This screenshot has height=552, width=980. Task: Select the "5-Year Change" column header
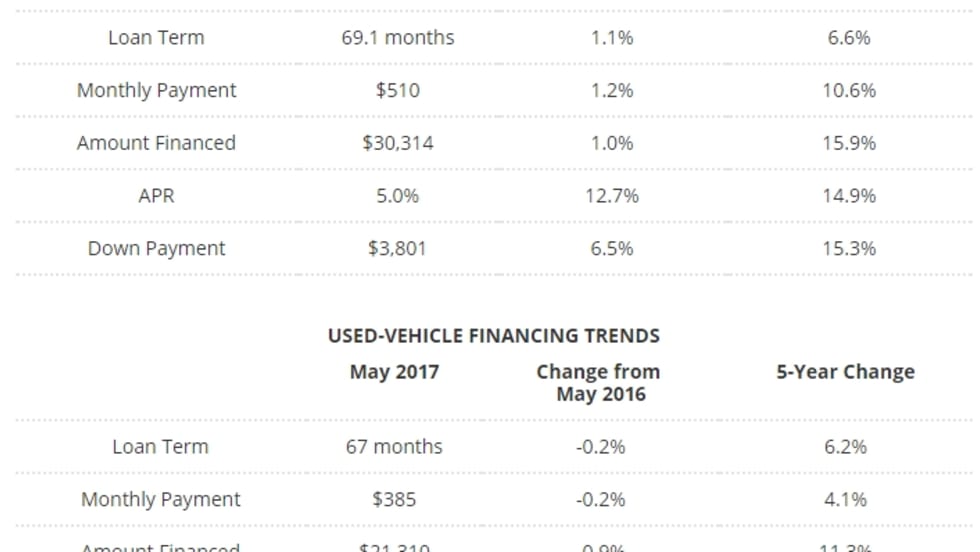coord(845,372)
